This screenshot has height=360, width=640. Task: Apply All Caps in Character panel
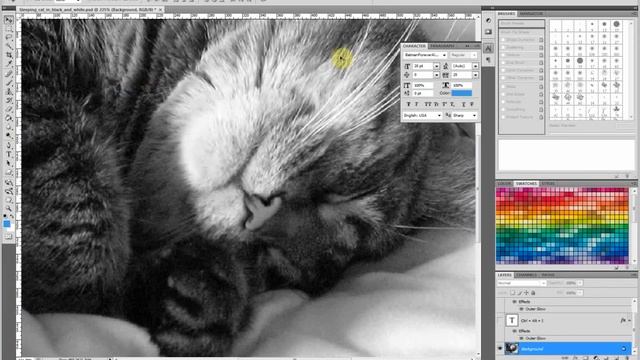point(428,104)
